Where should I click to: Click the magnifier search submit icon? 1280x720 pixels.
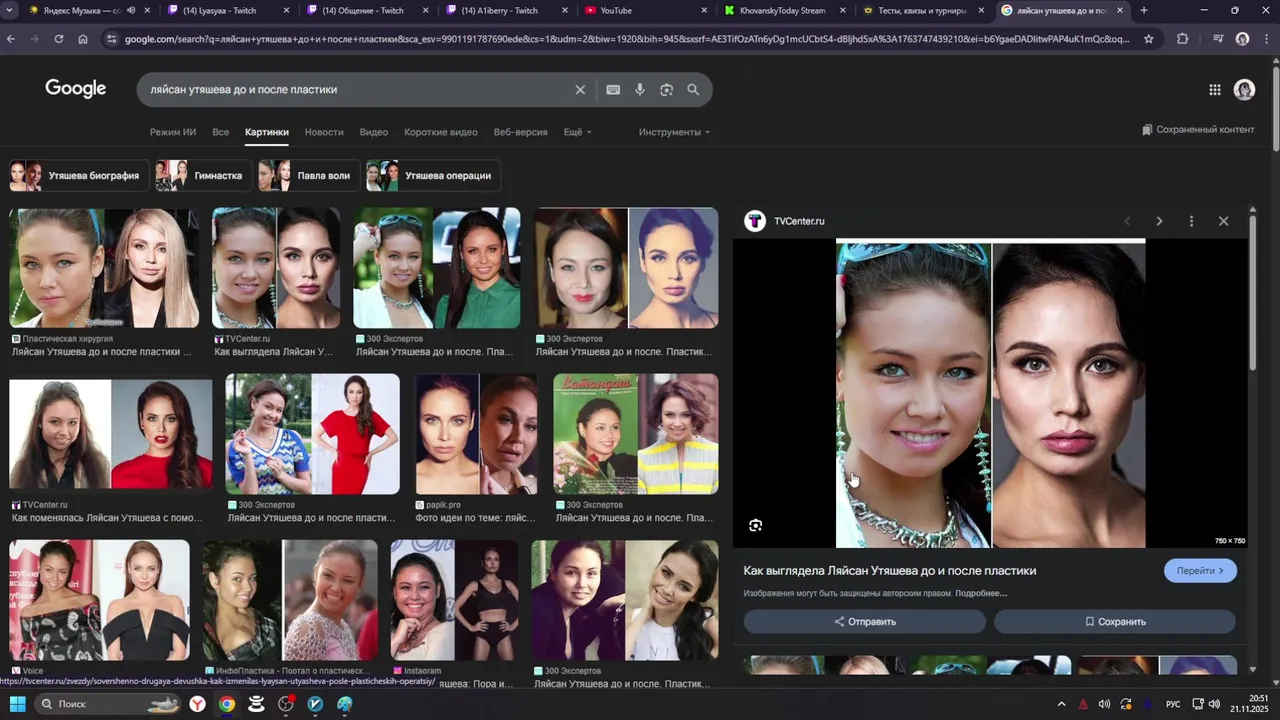tap(693, 90)
